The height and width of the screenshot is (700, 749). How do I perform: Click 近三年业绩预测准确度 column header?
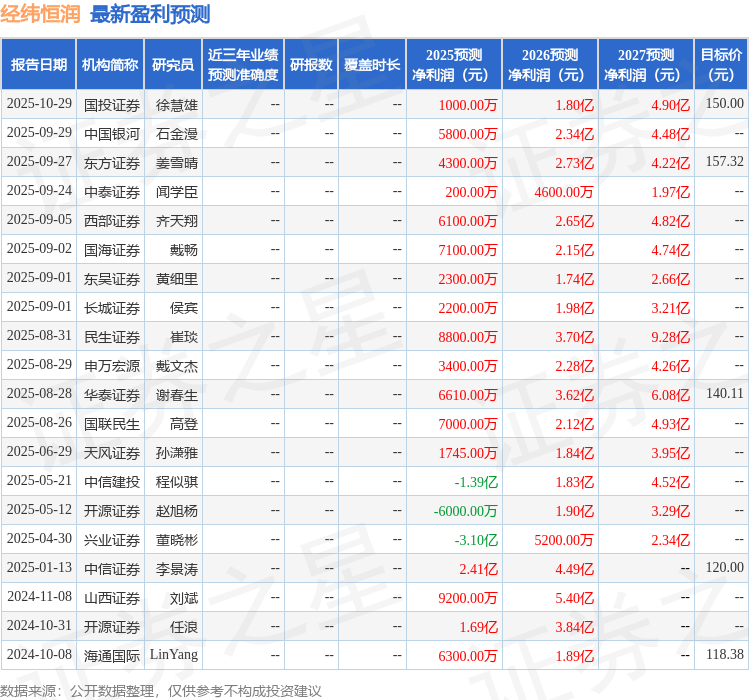[x=242, y=65]
